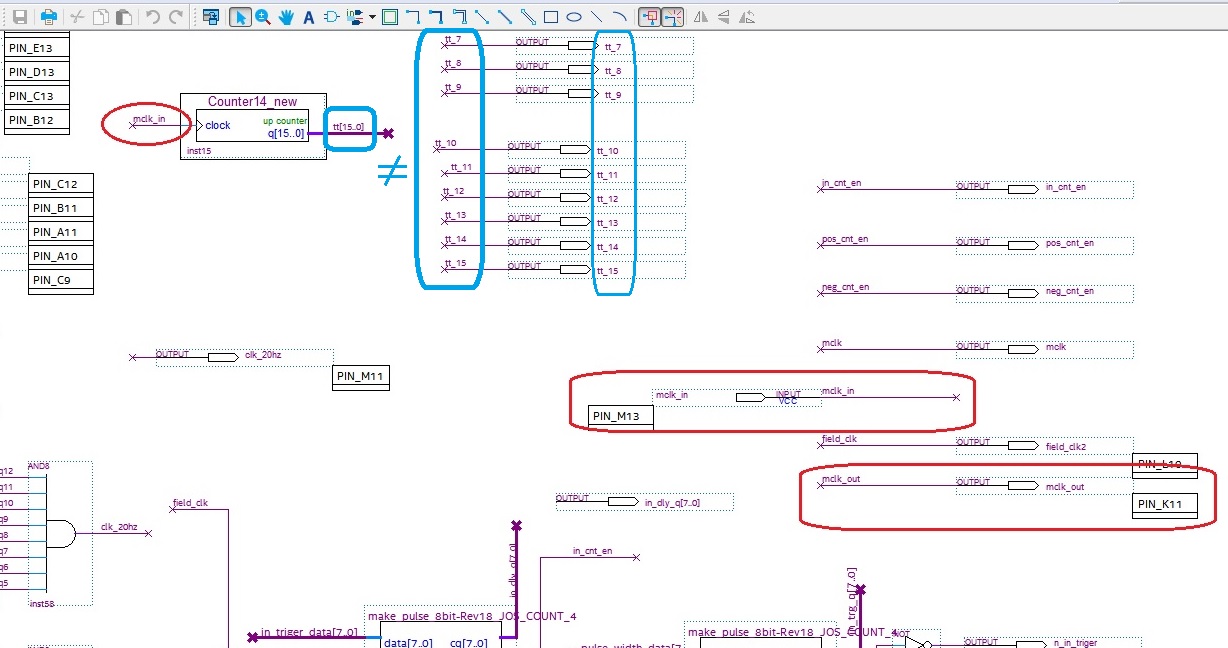
Task: Select the Hand pan tool
Action: click(286, 17)
